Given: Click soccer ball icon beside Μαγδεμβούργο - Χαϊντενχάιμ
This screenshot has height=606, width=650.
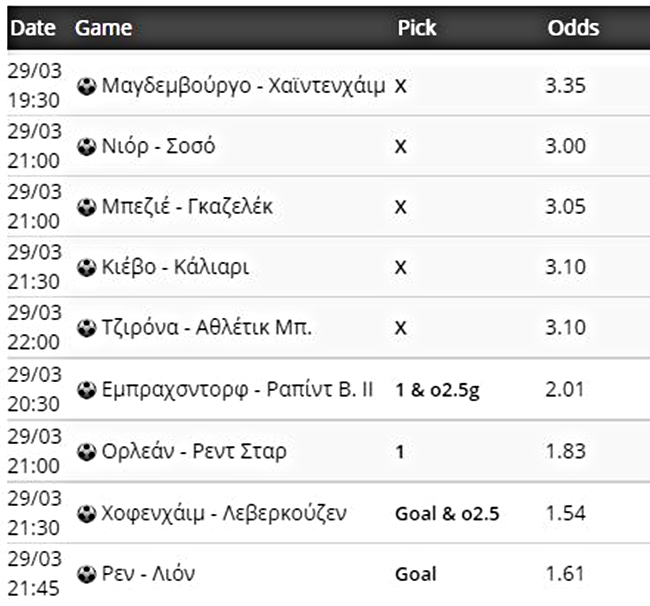Looking at the screenshot, I should [87, 86].
